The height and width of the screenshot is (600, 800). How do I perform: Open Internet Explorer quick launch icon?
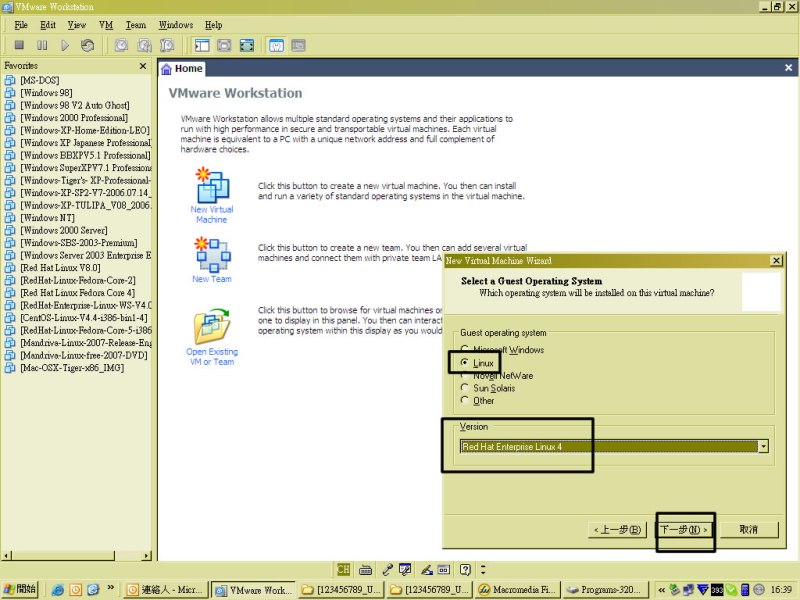click(x=58, y=590)
